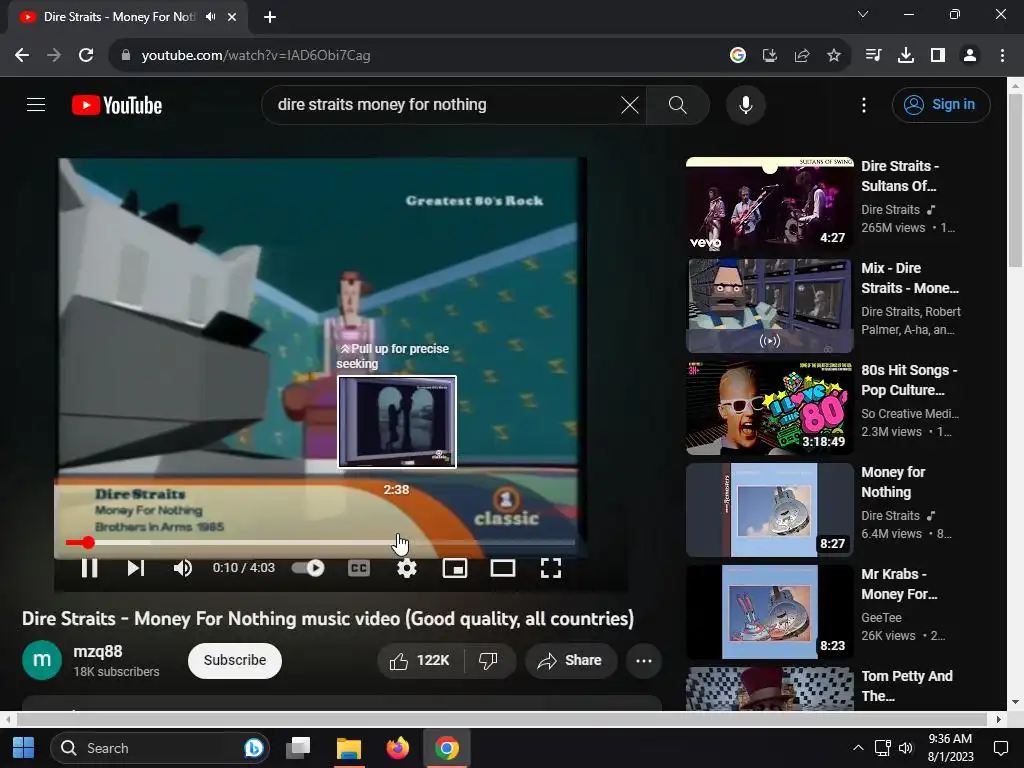Image resolution: width=1024 pixels, height=768 pixels.
Task: Open File Explorer from the taskbar
Action: coord(349,748)
